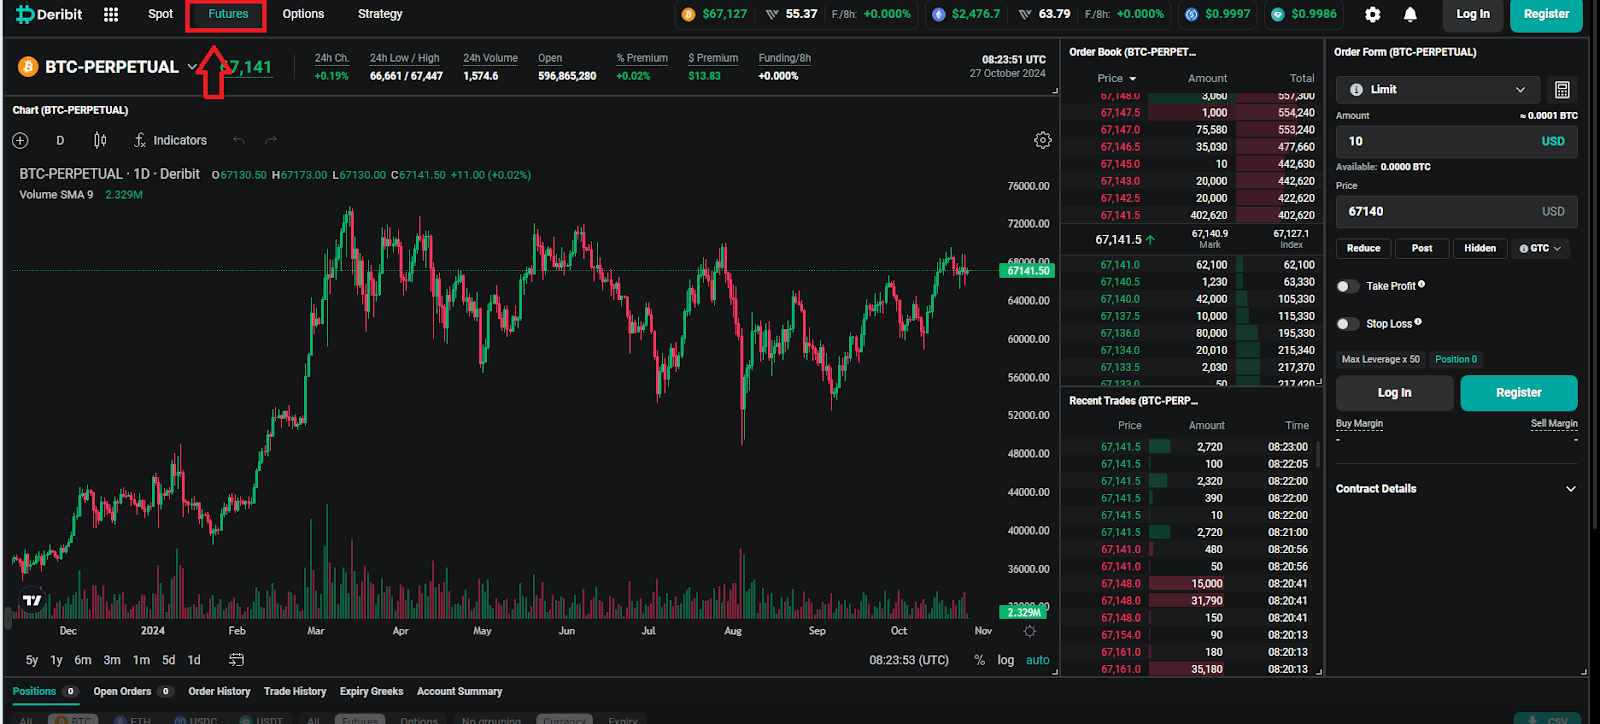Open settings gear in top bar

(1373, 14)
